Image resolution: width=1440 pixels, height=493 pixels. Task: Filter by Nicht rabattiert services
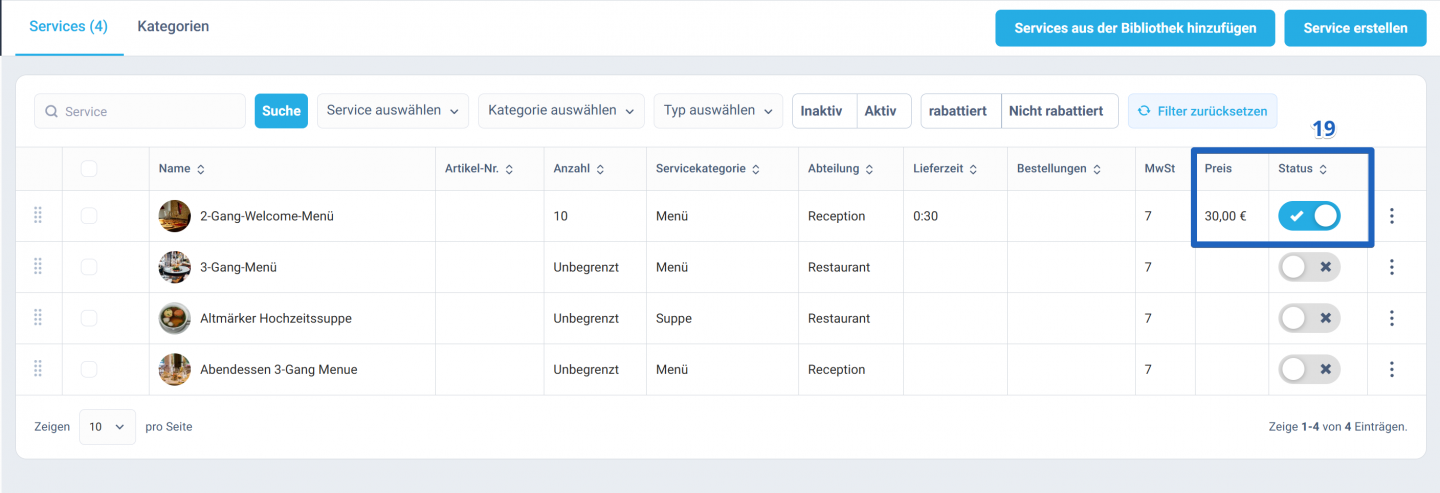1059,111
